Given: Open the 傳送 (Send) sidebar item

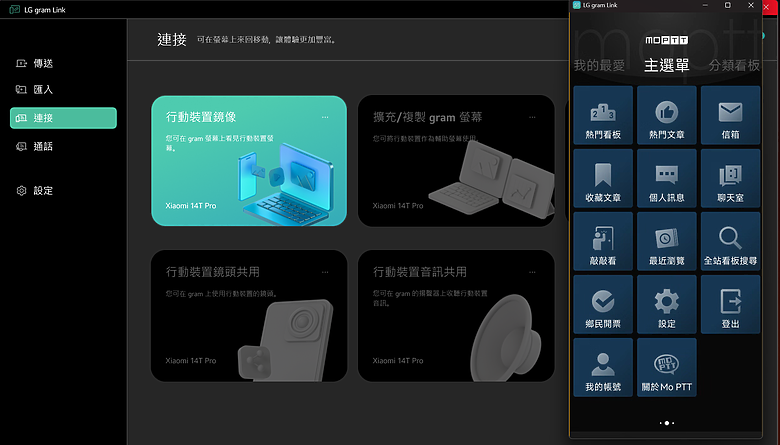Looking at the screenshot, I should click(63, 63).
